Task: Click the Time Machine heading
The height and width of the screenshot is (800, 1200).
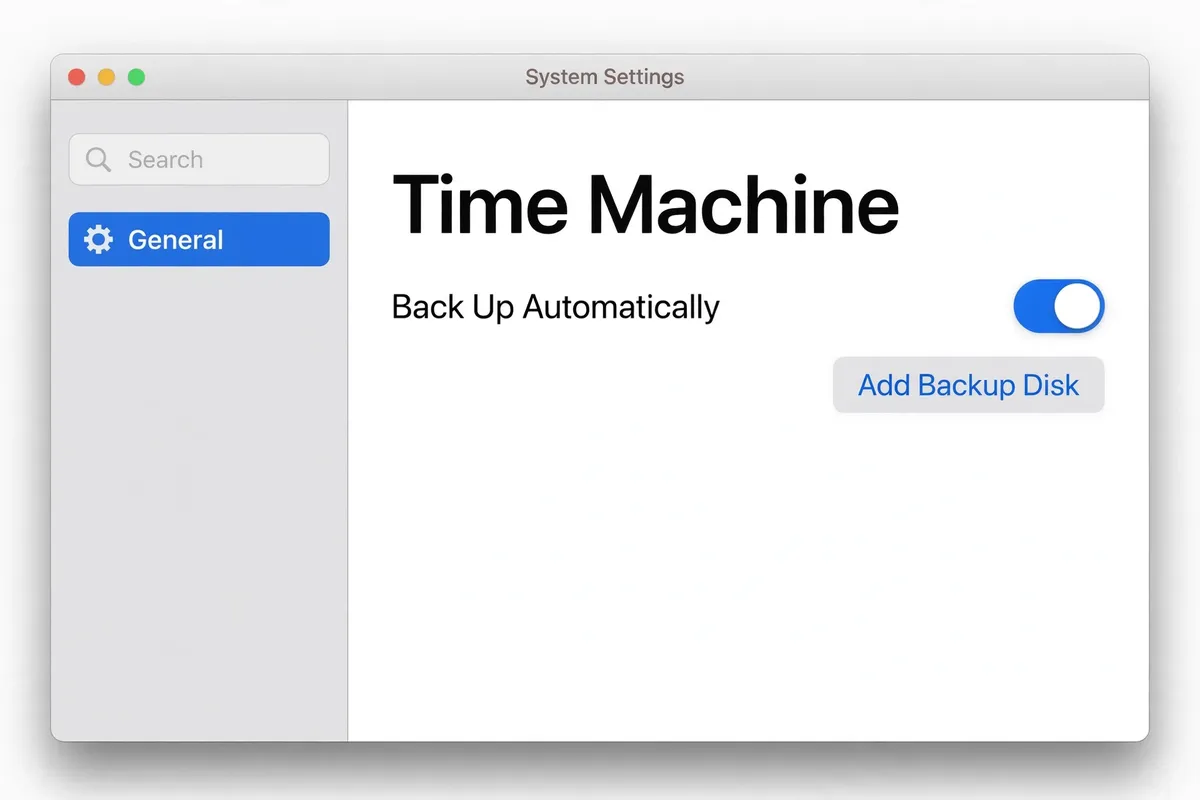Action: [645, 204]
